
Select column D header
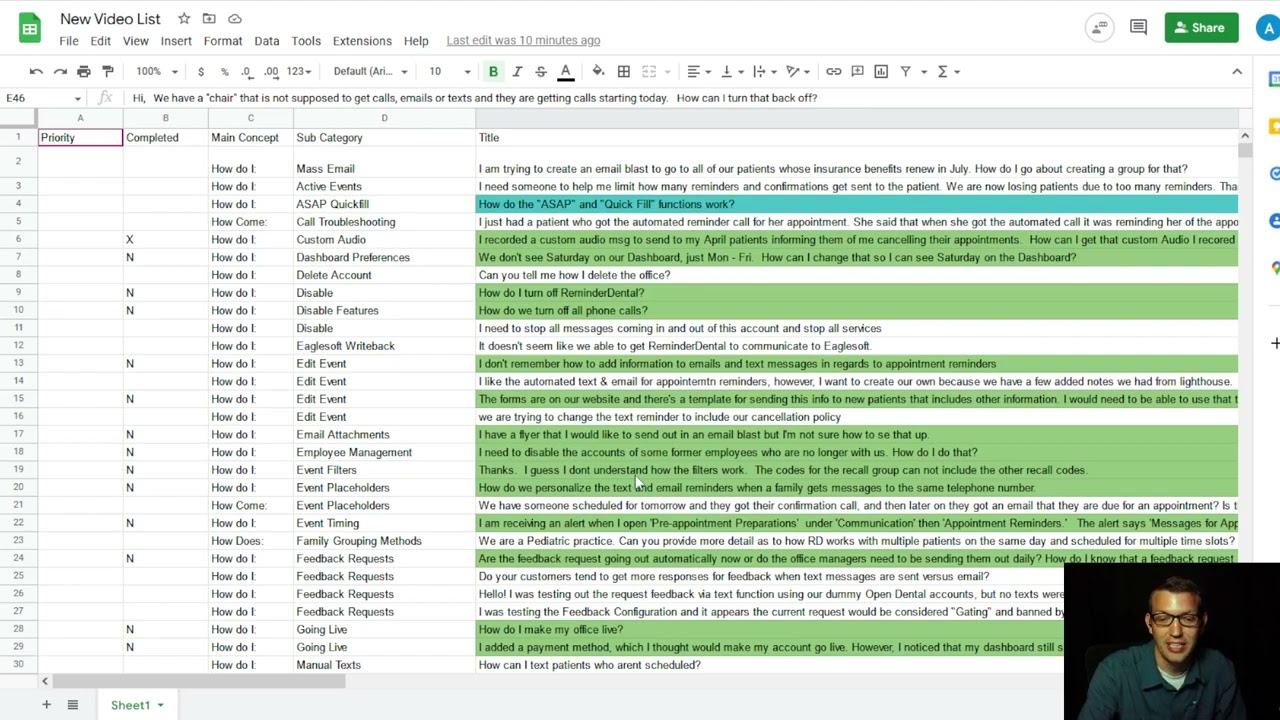(384, 118)
